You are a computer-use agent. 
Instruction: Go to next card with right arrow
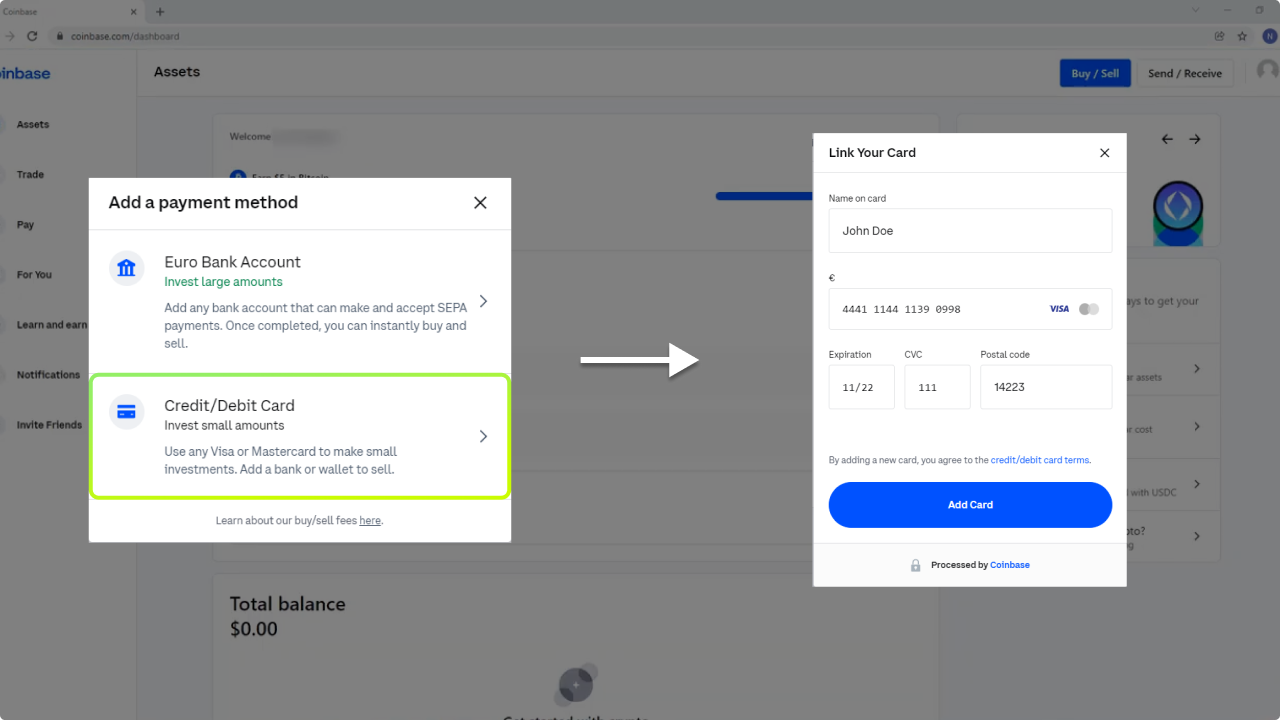(1195, 140)
